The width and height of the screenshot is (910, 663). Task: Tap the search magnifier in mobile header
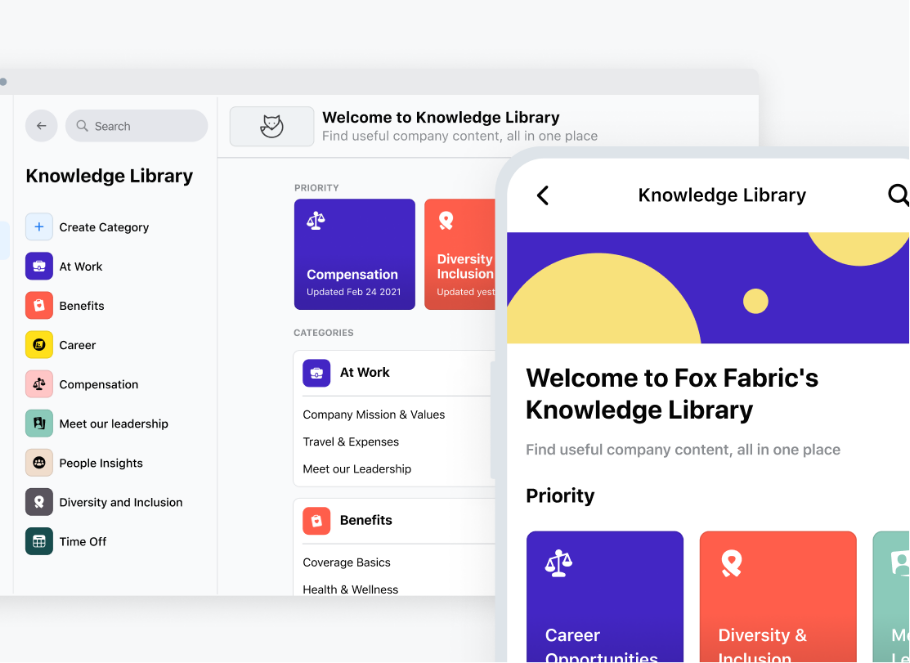coord(898,195)
